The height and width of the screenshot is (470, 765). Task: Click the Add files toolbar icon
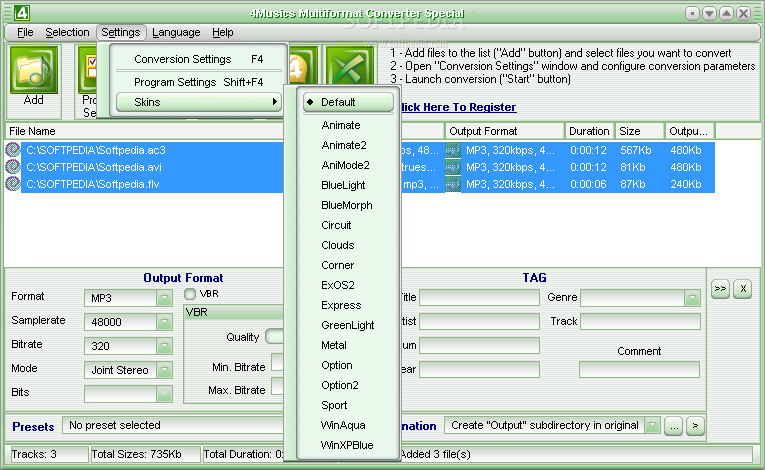(34, 70)
